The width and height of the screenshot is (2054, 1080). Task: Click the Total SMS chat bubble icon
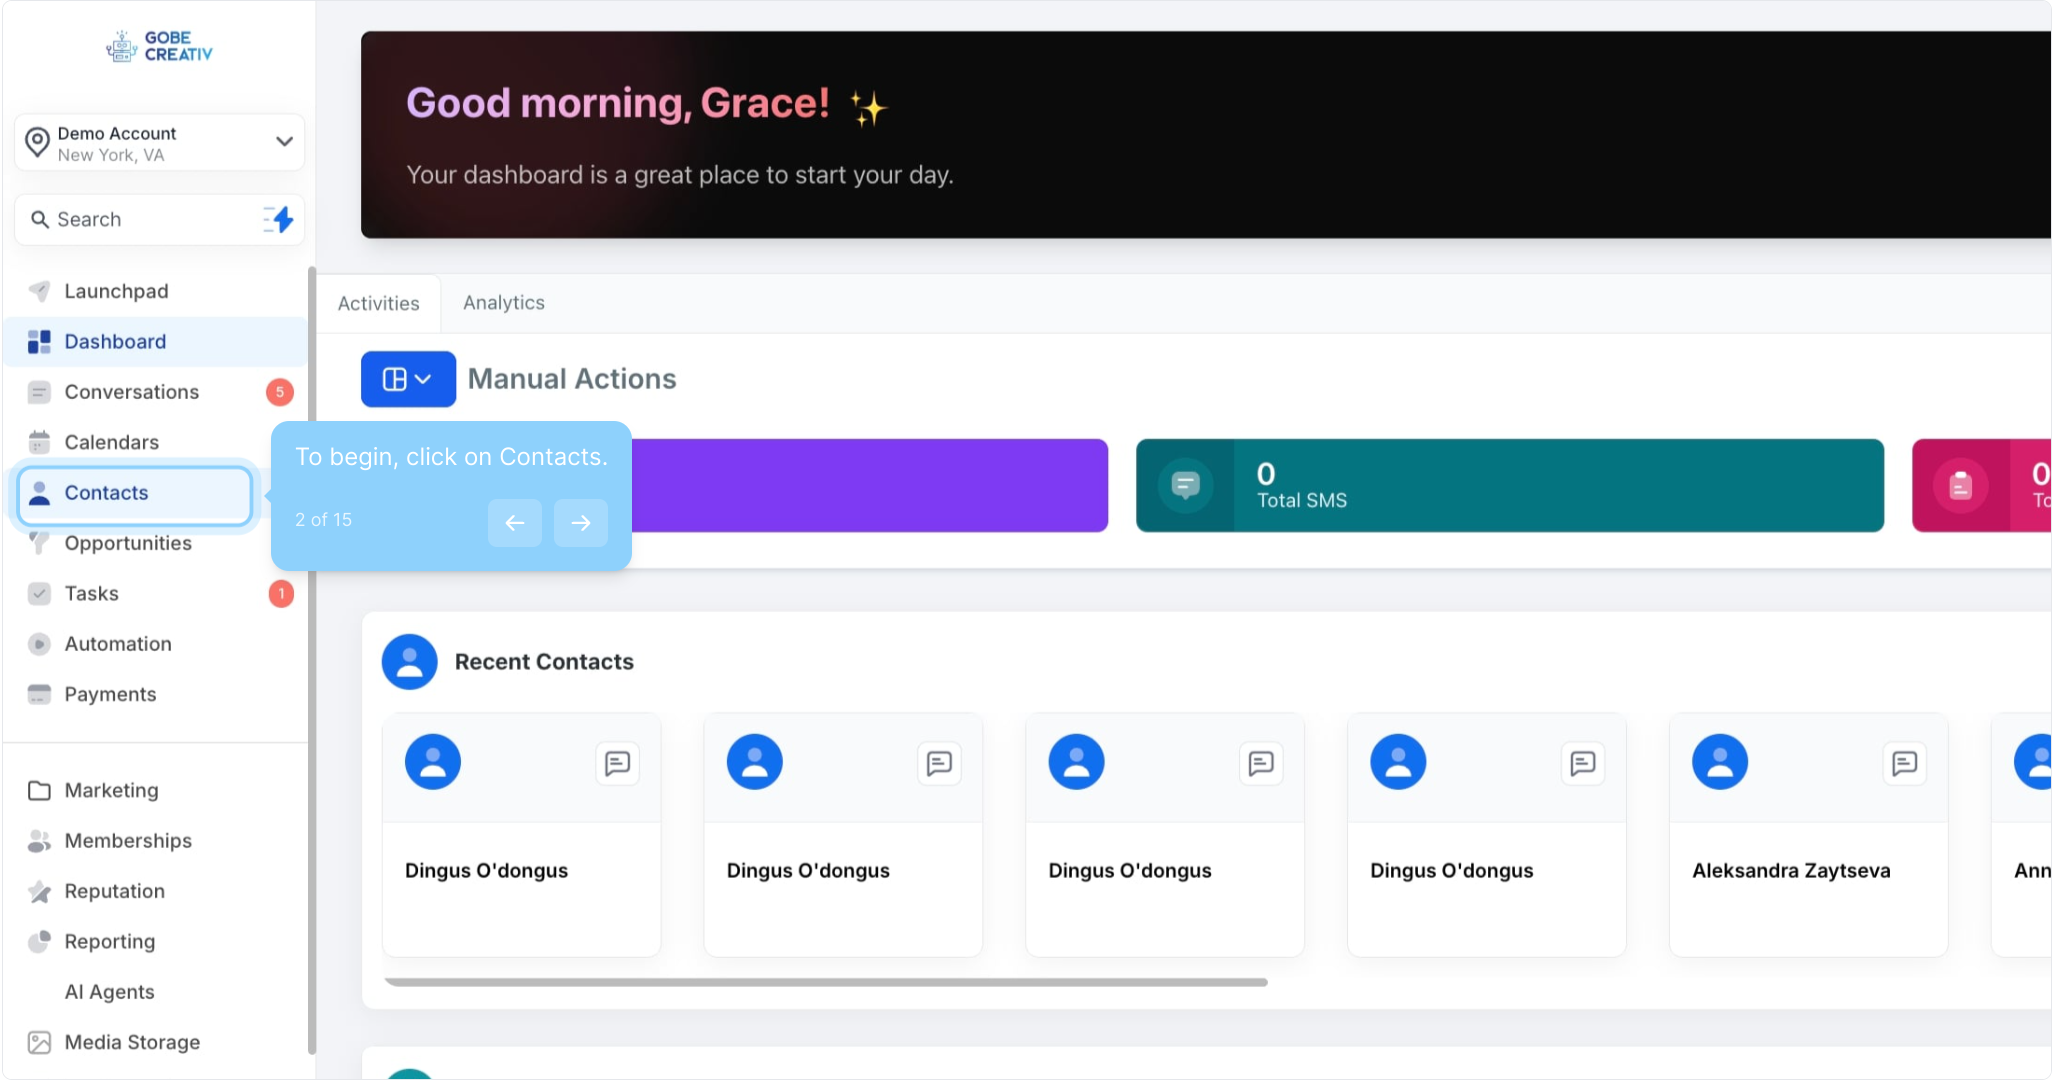1185,486
